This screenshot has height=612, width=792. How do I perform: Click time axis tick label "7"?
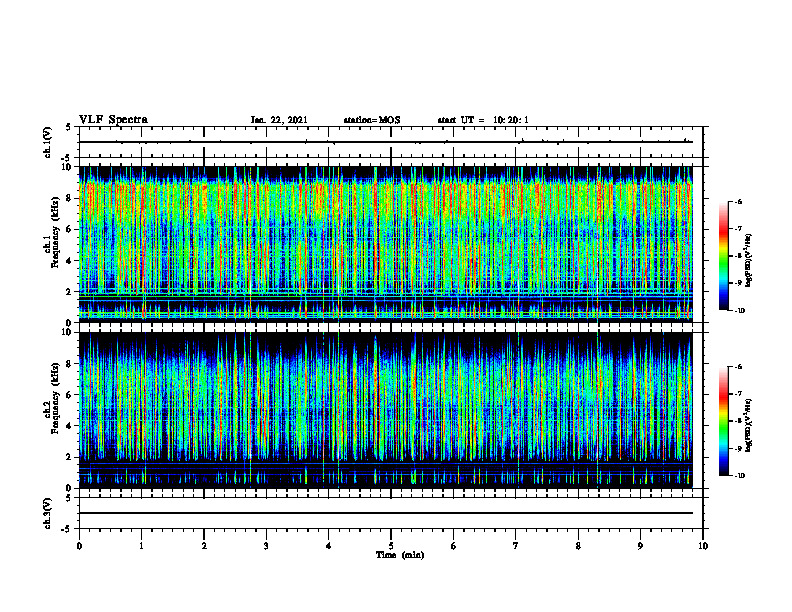[x=516, y=546]
